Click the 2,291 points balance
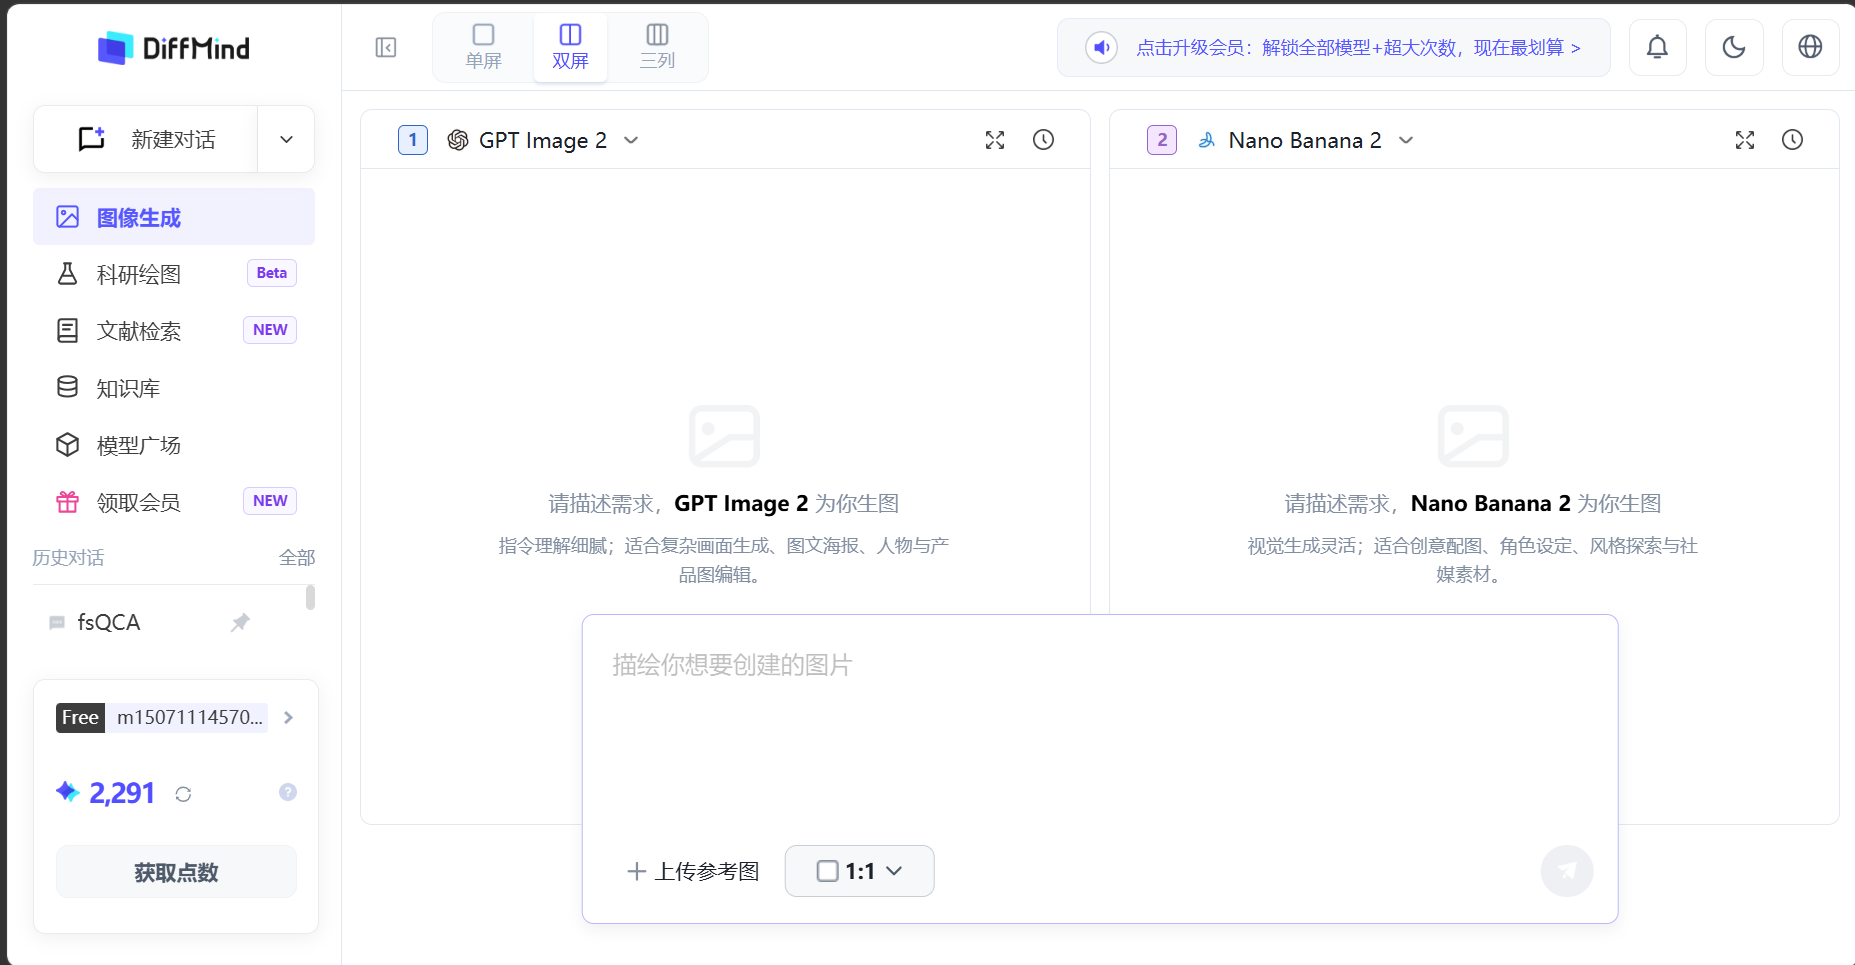Screen dimensions: 1855x965 [122, 793]
